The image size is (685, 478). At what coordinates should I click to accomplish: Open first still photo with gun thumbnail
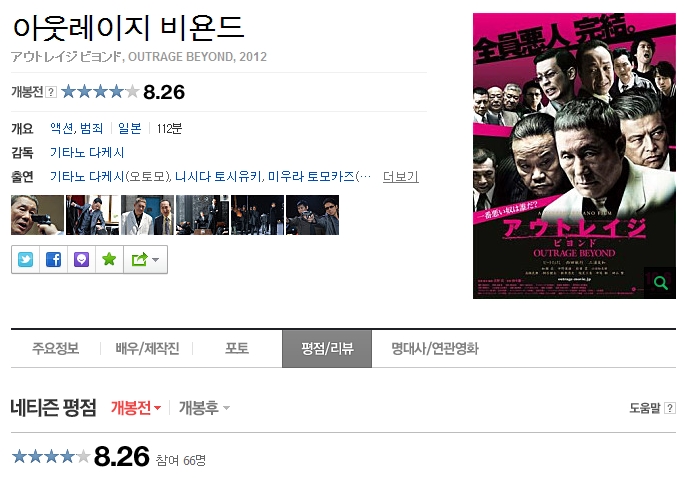(37, 215)
